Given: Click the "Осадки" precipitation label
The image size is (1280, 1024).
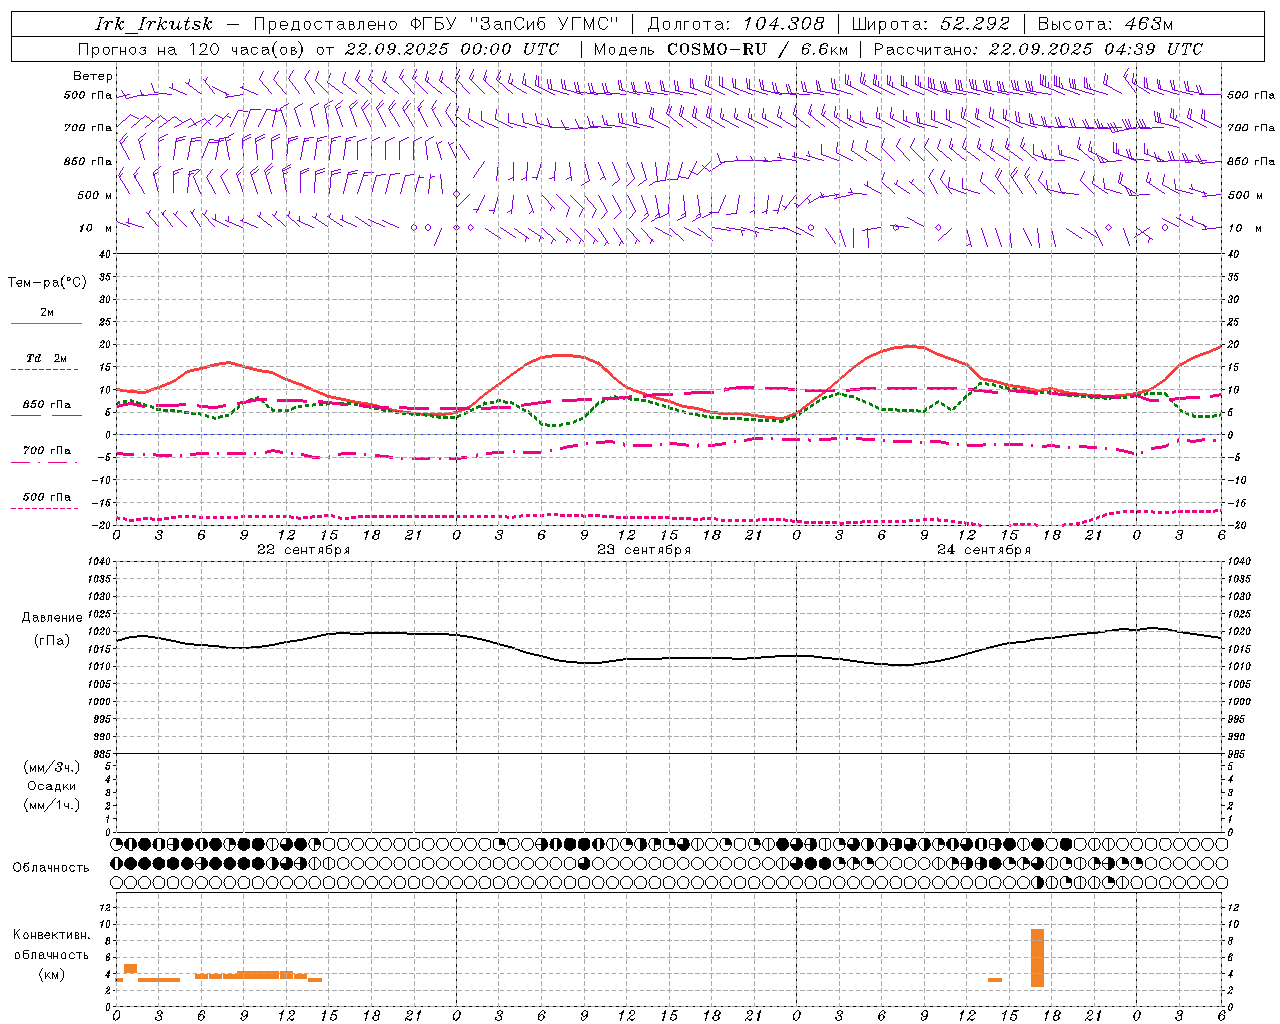Looking at the screenshot, I should pos(52,786).
